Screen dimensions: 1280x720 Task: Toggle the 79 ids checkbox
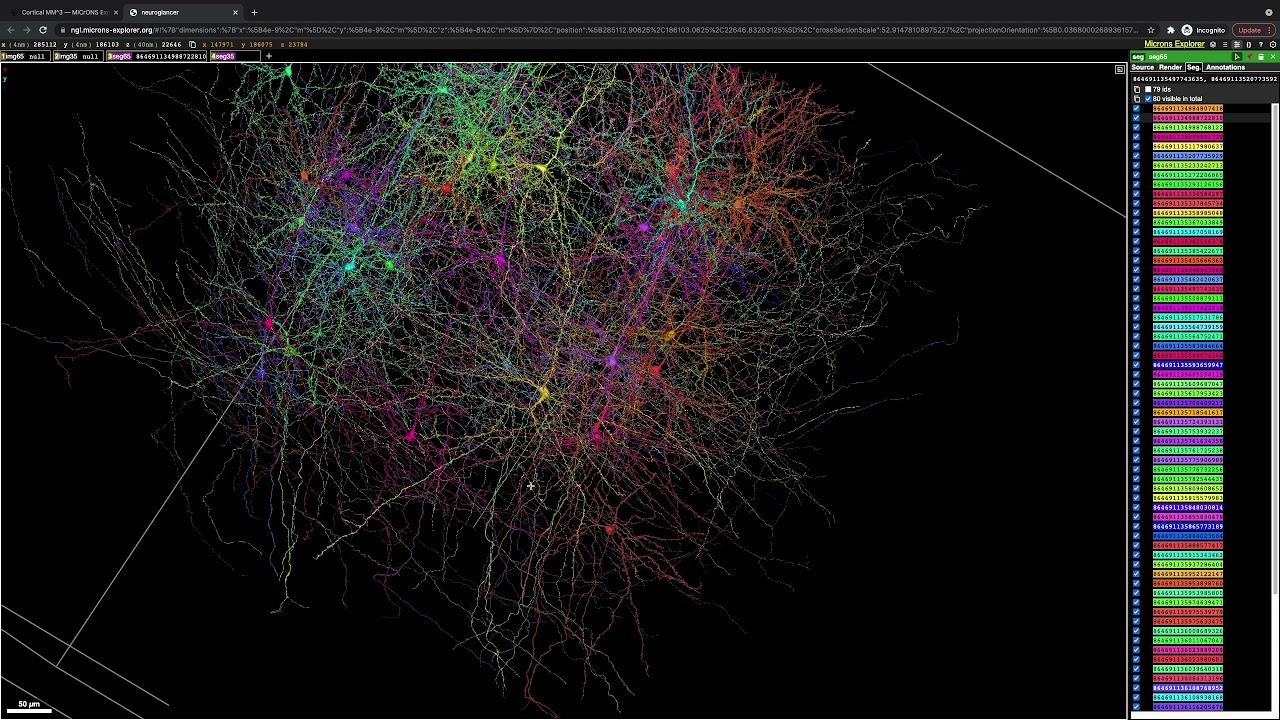1148,89
